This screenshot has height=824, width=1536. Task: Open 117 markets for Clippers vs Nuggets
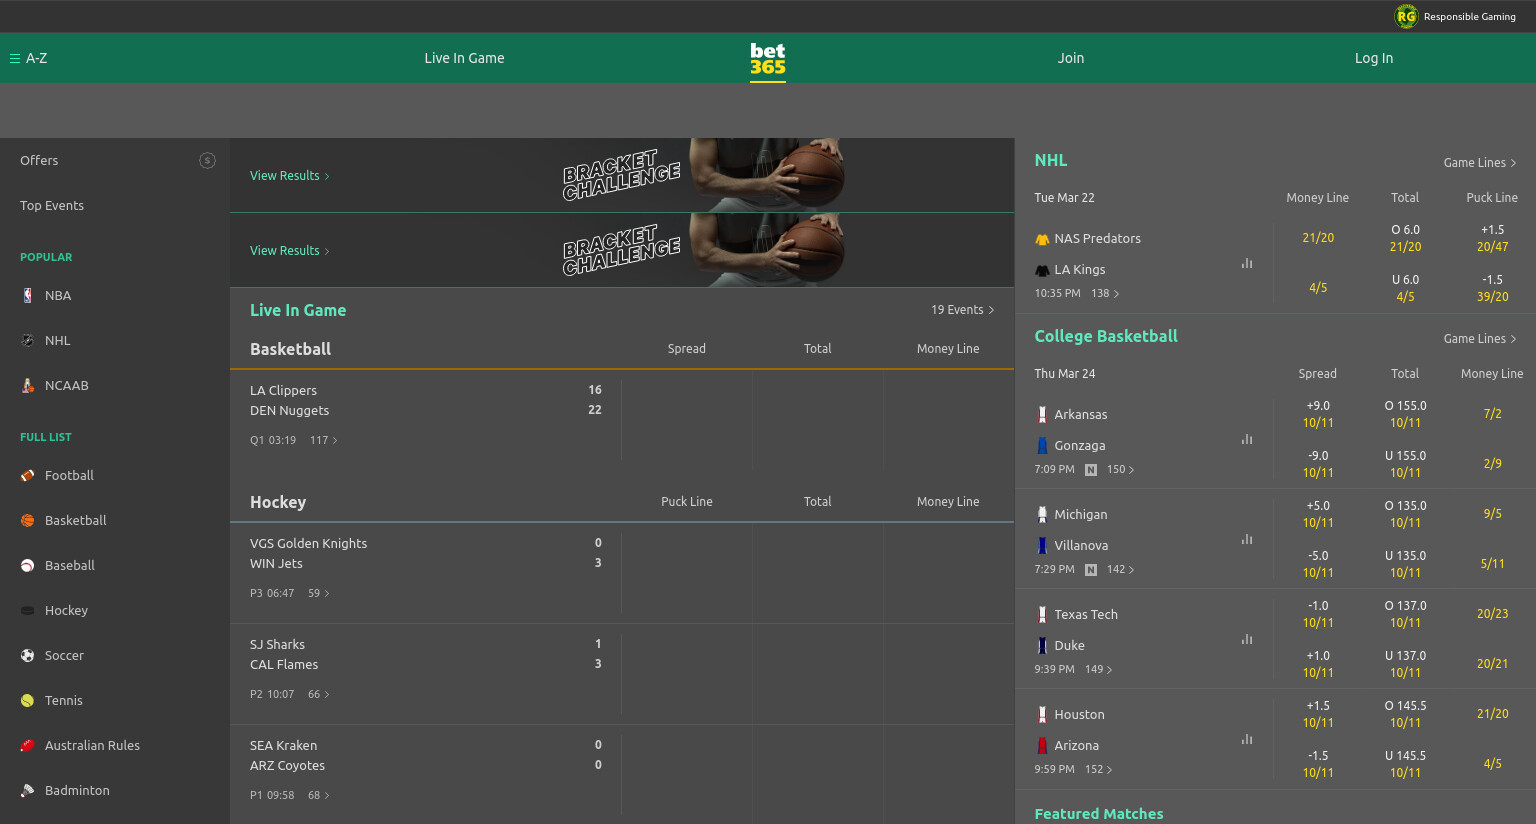(x=324, y=440)
